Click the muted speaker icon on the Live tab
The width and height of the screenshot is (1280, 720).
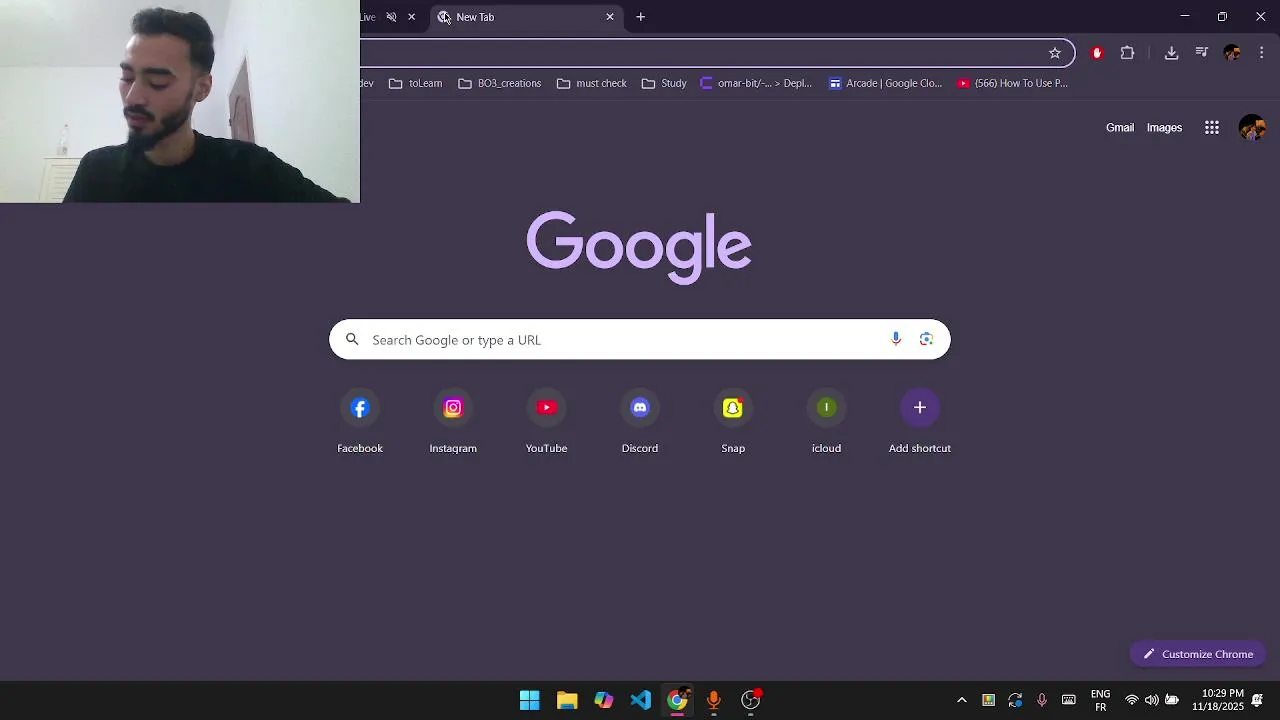click(391, 17)
